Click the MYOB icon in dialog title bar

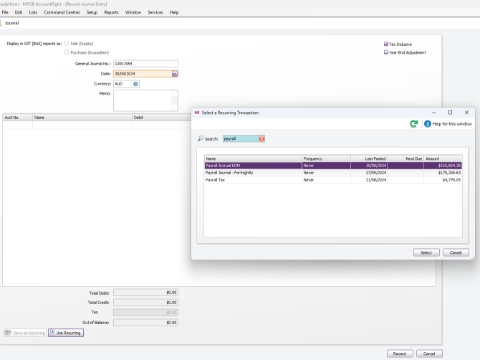click(x=197, y=113)
